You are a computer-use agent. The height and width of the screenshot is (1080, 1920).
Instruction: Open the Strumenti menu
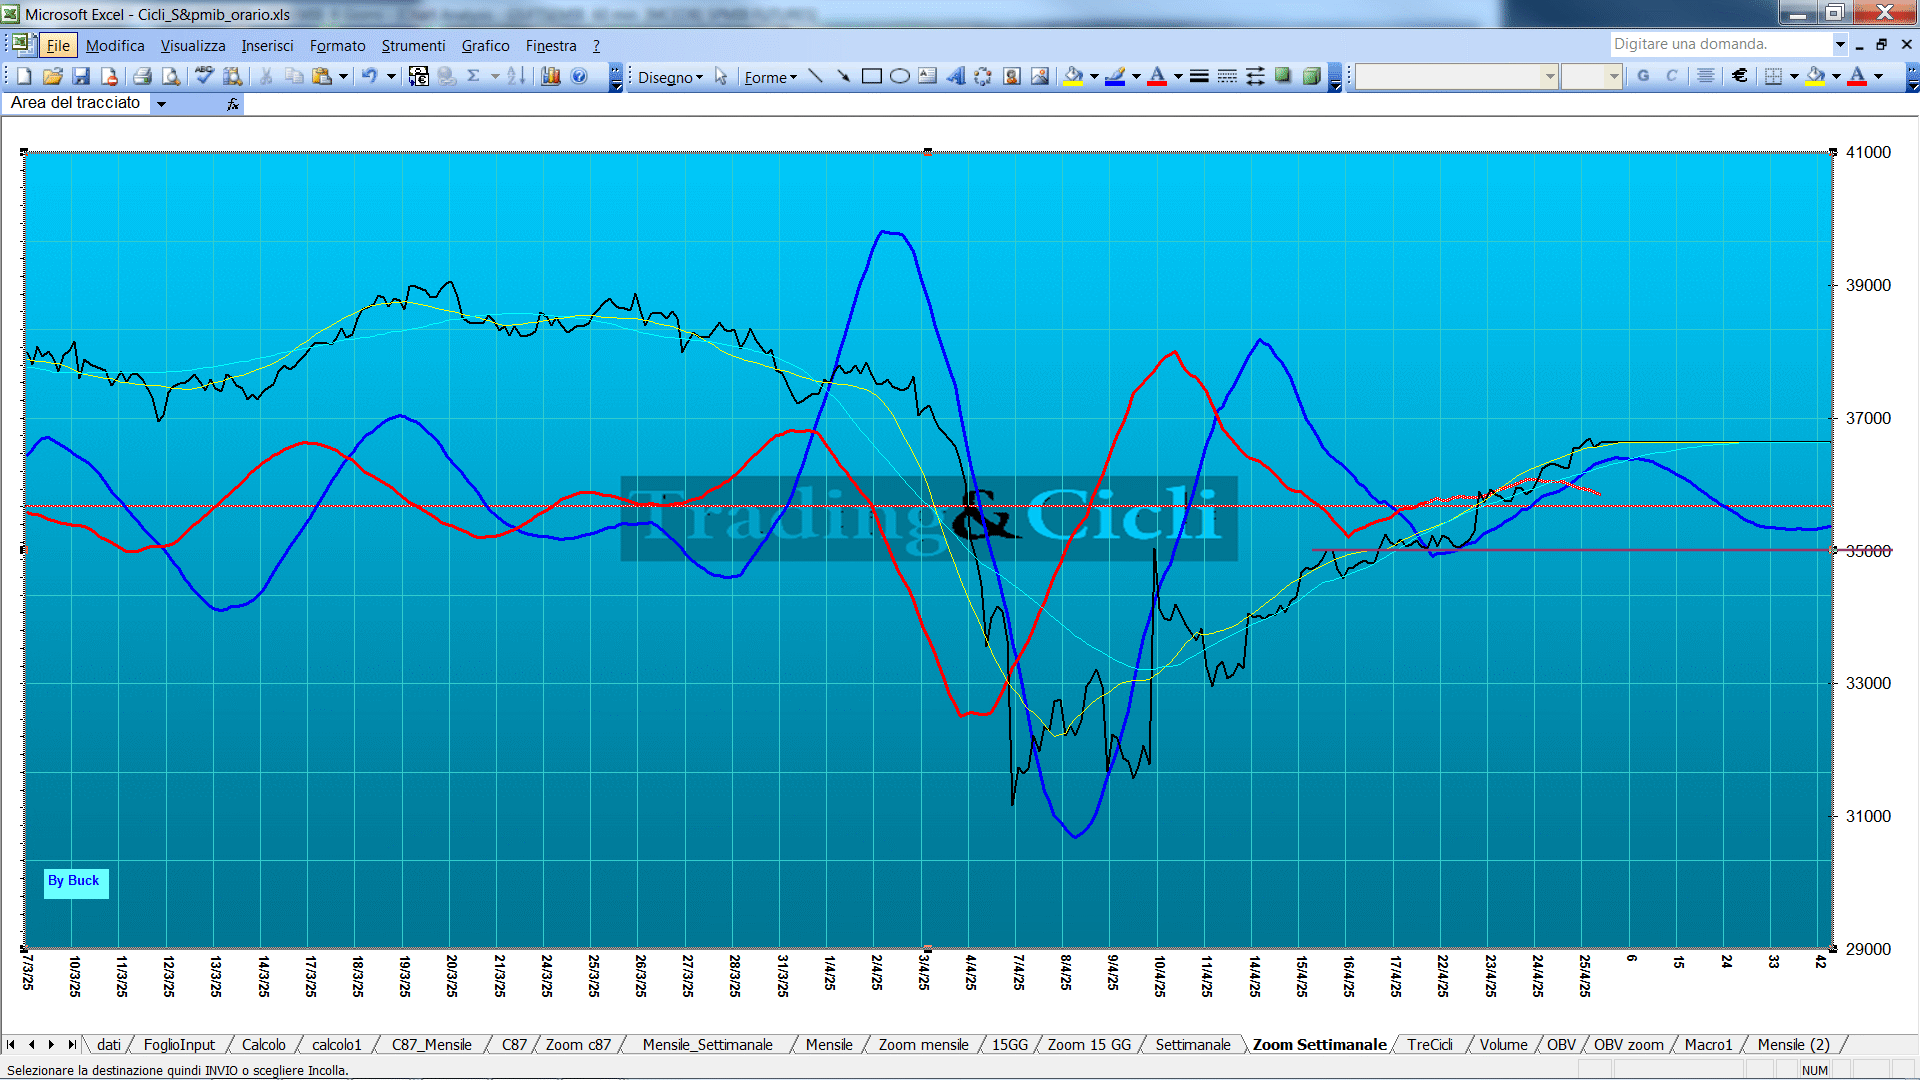click(413, 45)
